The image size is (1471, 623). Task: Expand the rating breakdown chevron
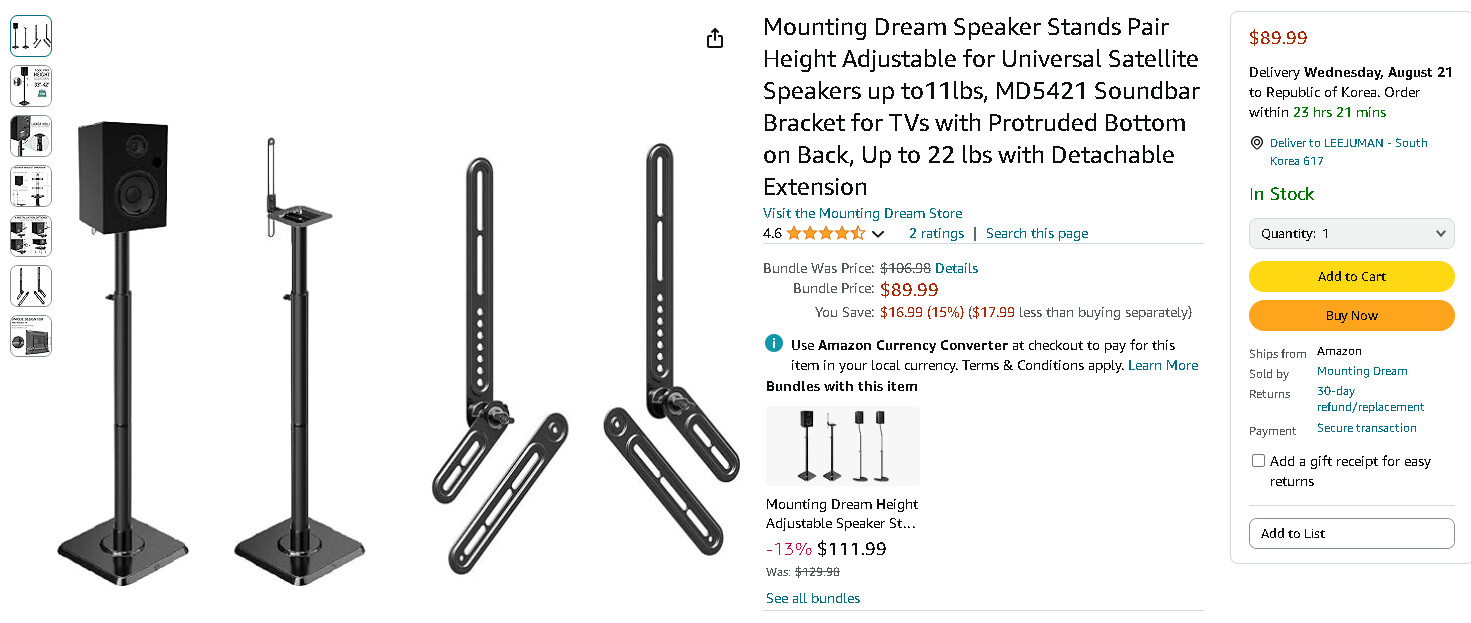tap(878, 234)
